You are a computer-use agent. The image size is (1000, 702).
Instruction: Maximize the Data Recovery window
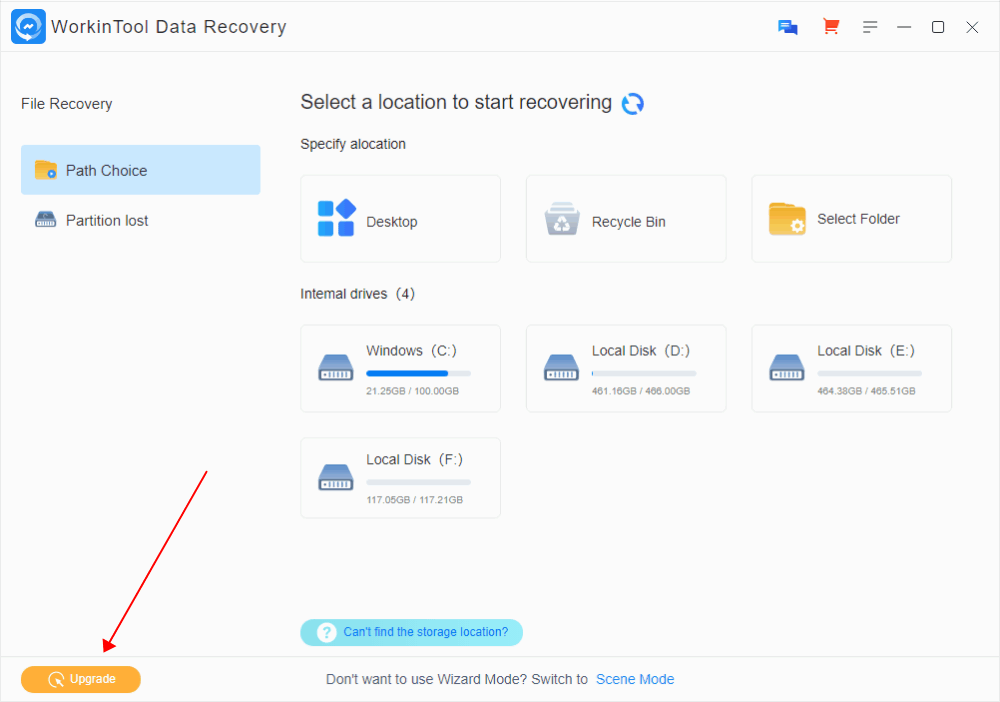938,27
